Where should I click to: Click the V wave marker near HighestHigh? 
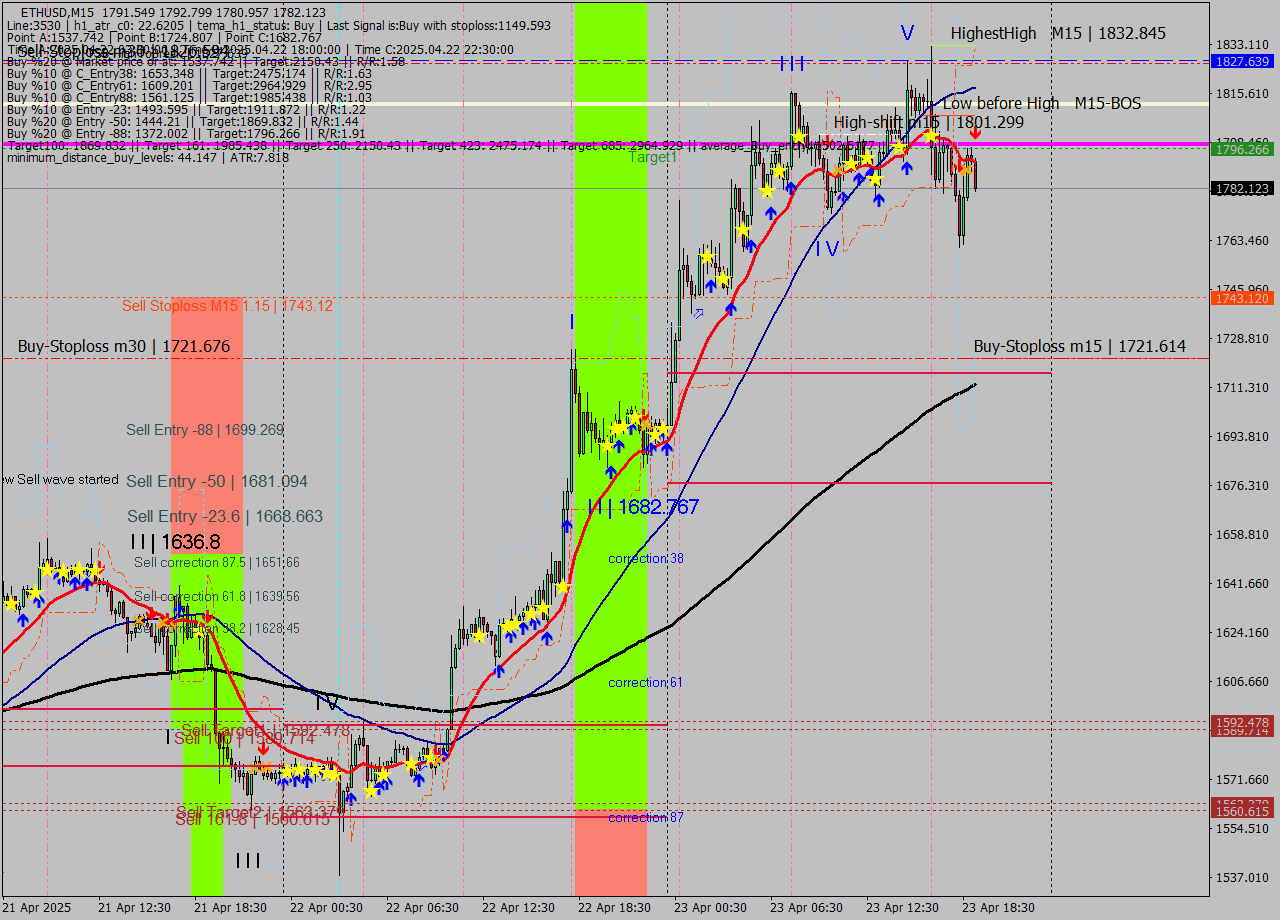point(906,33)
